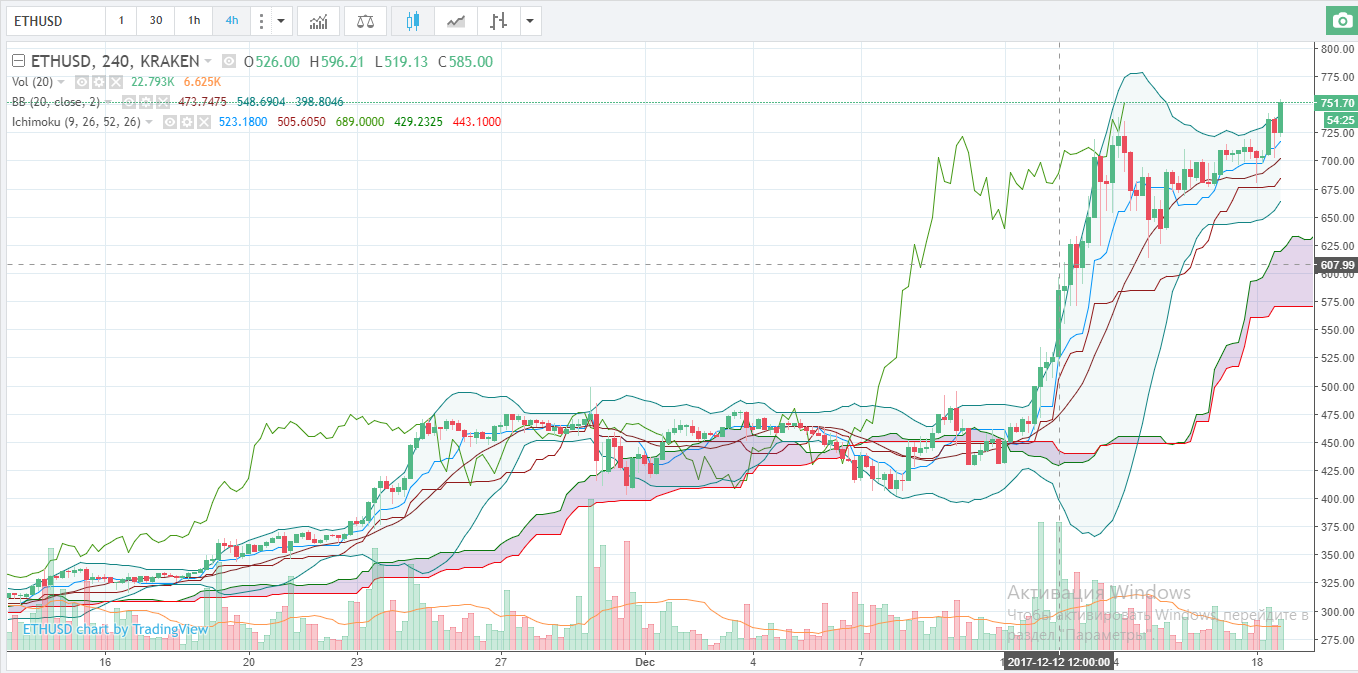Take a chart snapshot with camera icon

pyautogui.click(x=1341, y=20)
